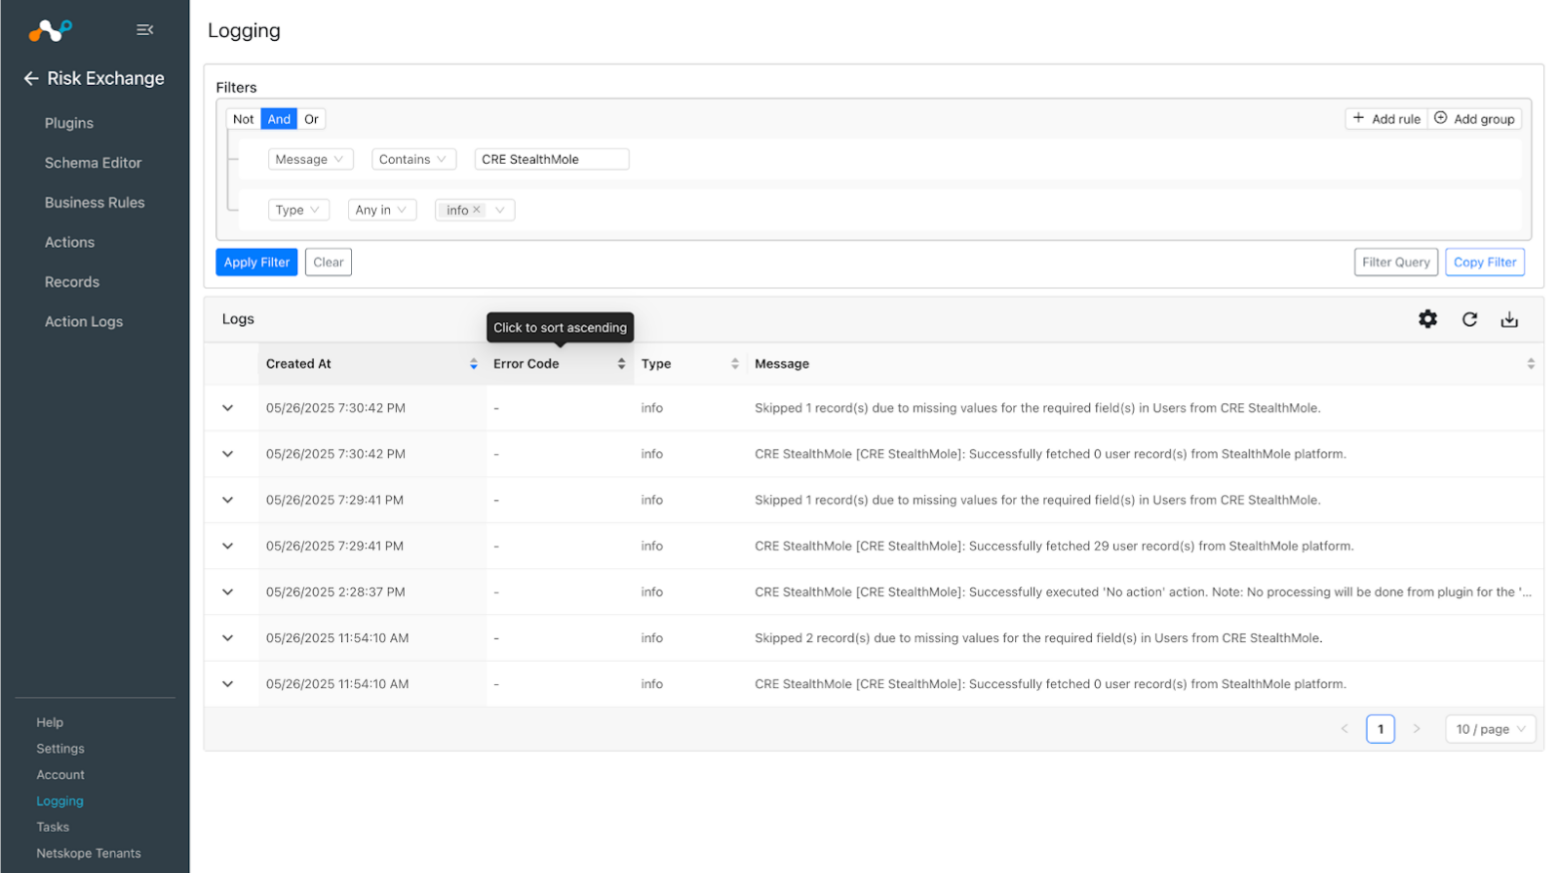Download the logs with the export icon
This screenshot has height=873, width=1568.
[1509, 319]
